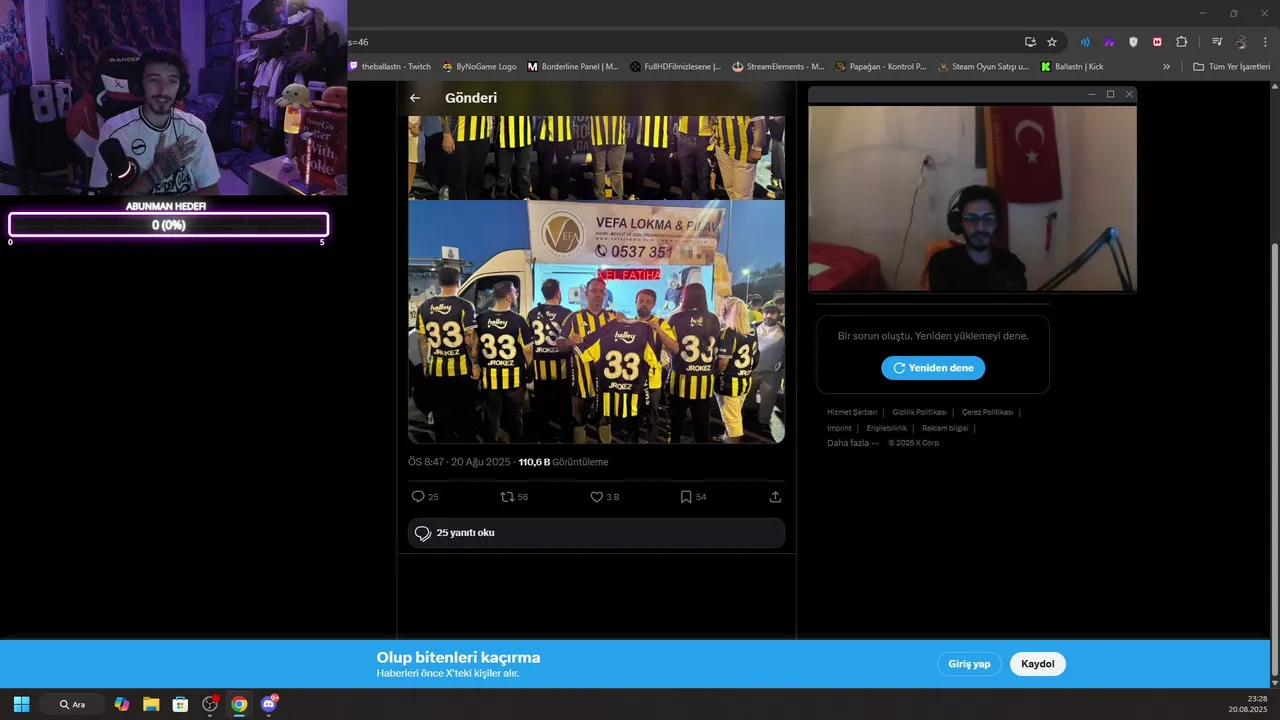Click the install app icon in address bar
Screen dimensions: 1280x720
pos(1030,42)
